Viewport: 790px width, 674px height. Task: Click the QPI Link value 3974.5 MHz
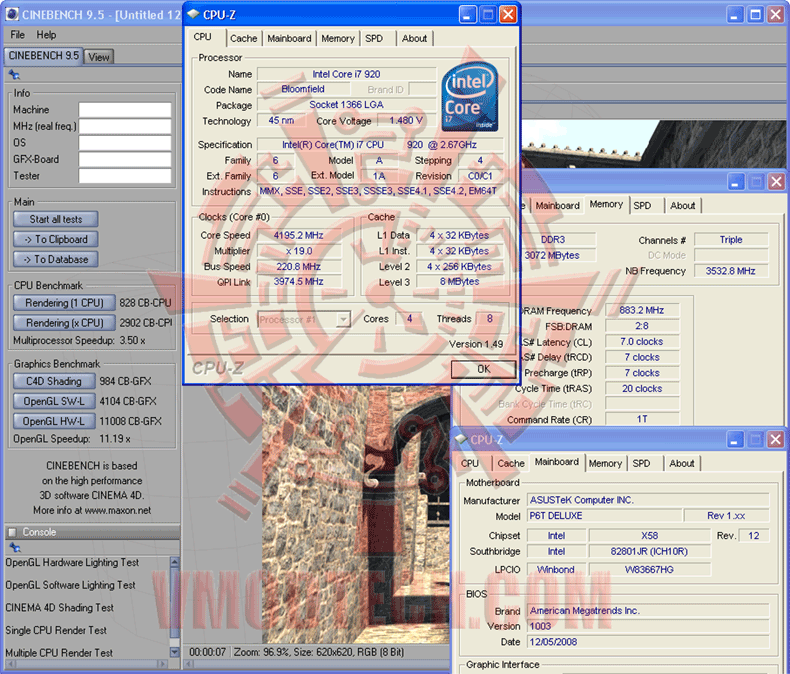click(298, 282)
